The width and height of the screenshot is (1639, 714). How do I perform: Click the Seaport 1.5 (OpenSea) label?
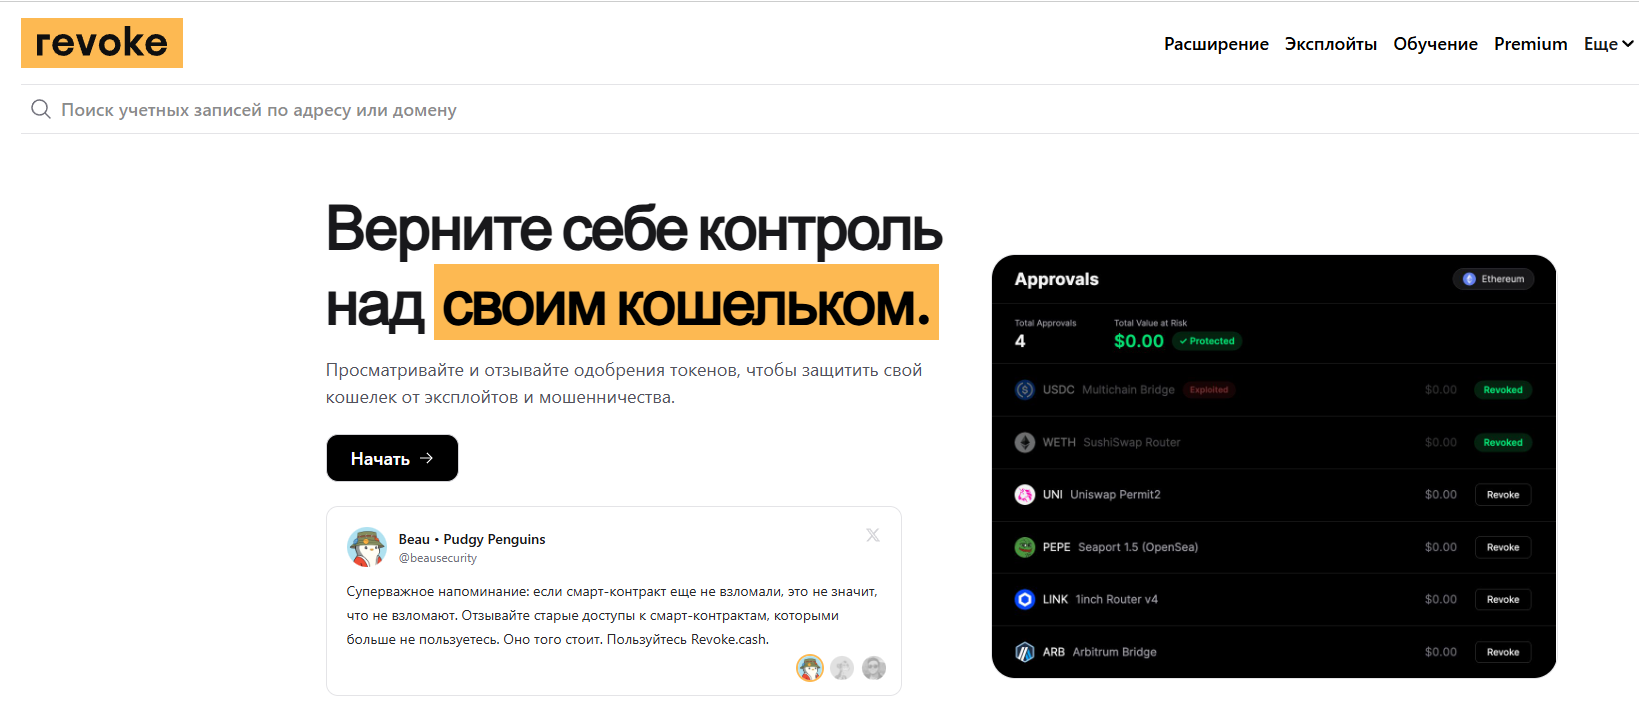(x=1138, y=547)
